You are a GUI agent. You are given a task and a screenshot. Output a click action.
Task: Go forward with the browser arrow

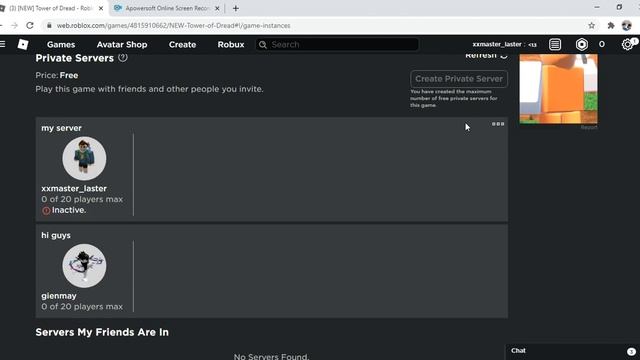click(x=14, y=25)
